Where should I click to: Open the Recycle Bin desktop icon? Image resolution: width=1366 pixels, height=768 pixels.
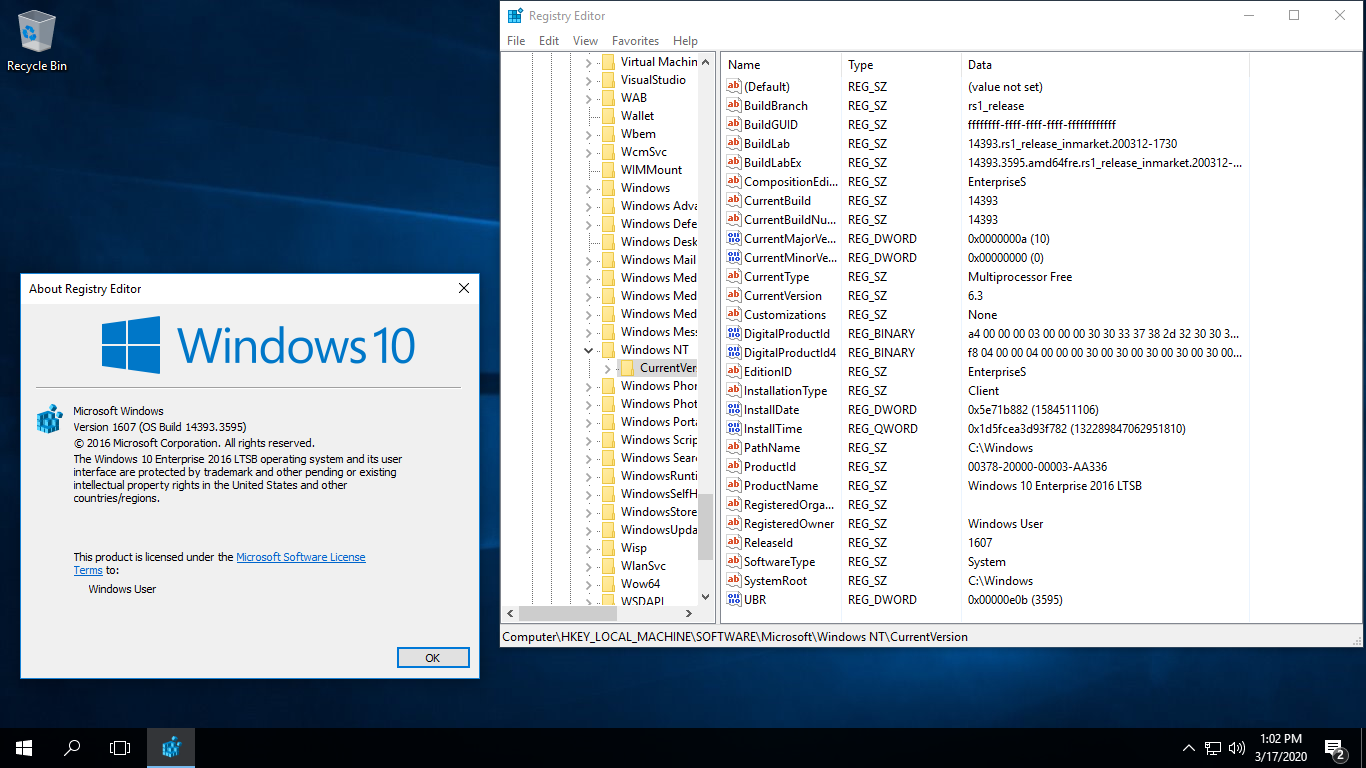[37, 42]
